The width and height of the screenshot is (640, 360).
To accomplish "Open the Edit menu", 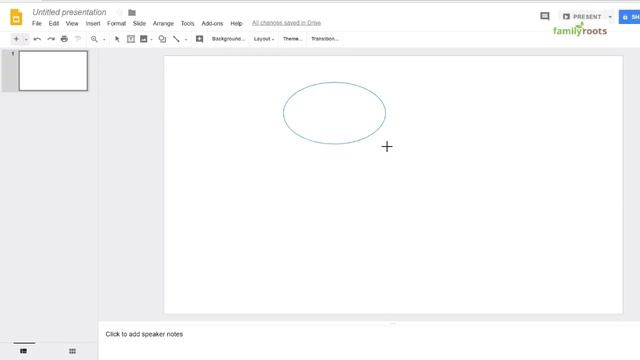I will coord(54,24).
